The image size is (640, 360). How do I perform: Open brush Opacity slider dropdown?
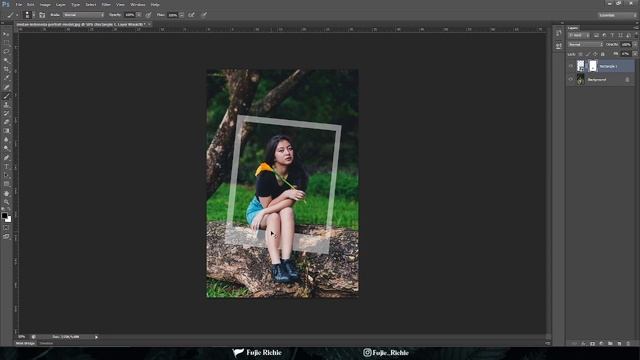click(x=139, y=15)
